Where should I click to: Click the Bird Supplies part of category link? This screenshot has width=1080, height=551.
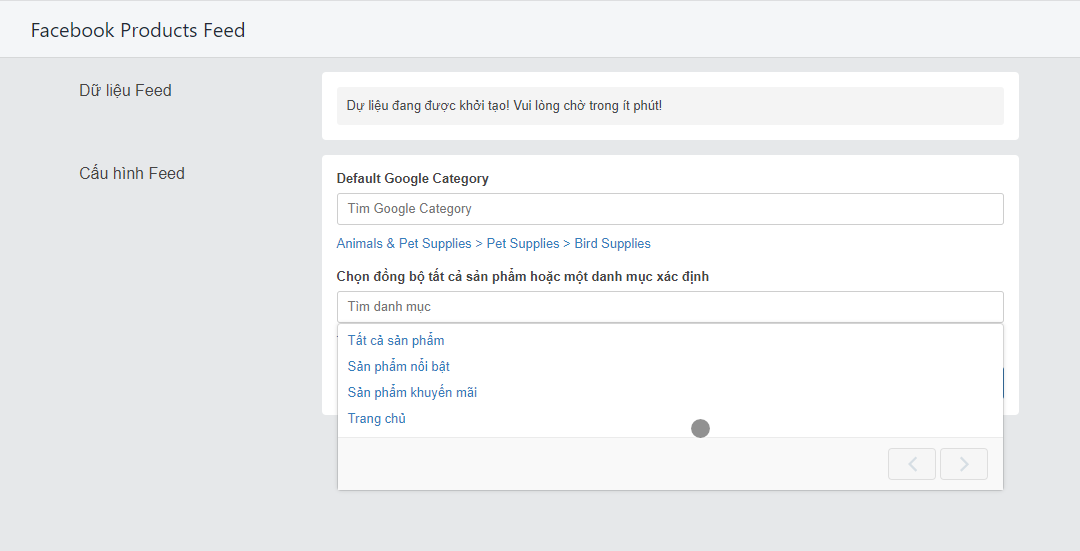(612, 243)
